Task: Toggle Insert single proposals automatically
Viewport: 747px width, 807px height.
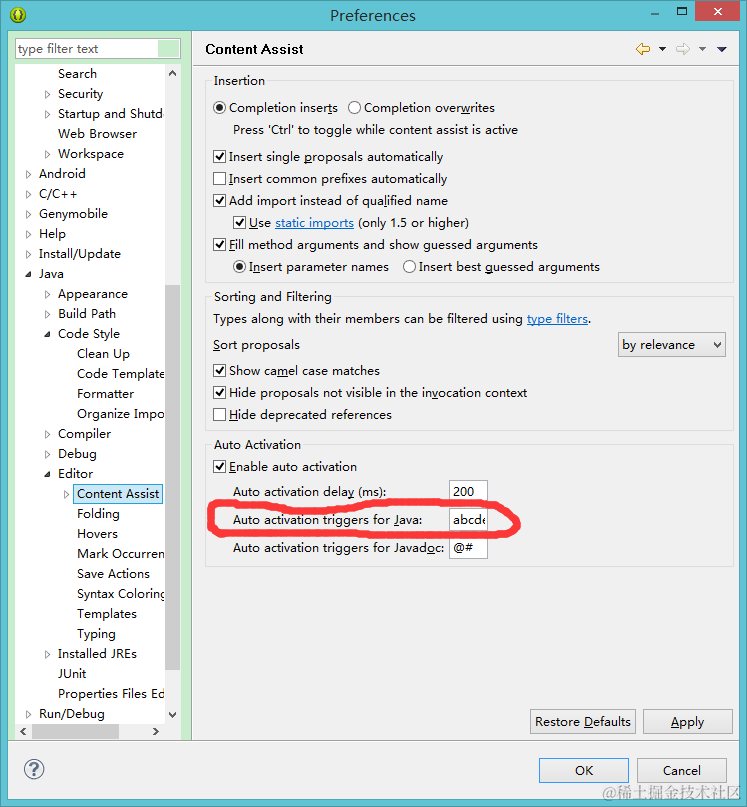Action: click(219, 156)
